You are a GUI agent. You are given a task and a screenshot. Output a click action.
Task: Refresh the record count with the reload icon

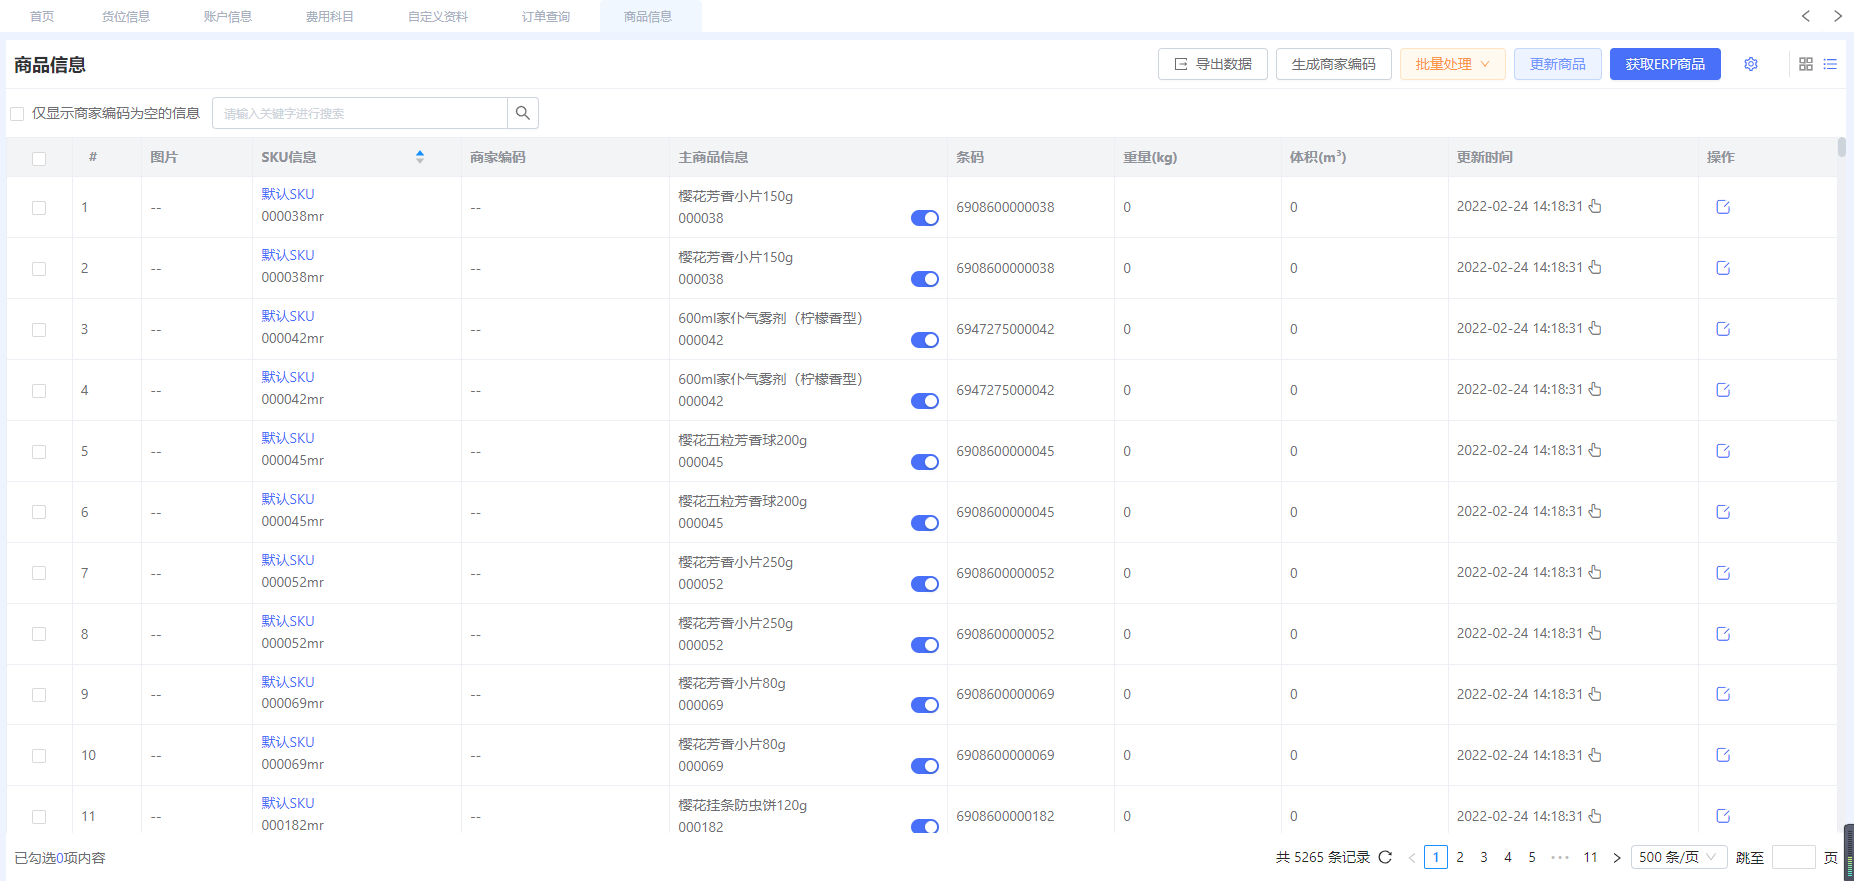click(x=1385, y=857)
